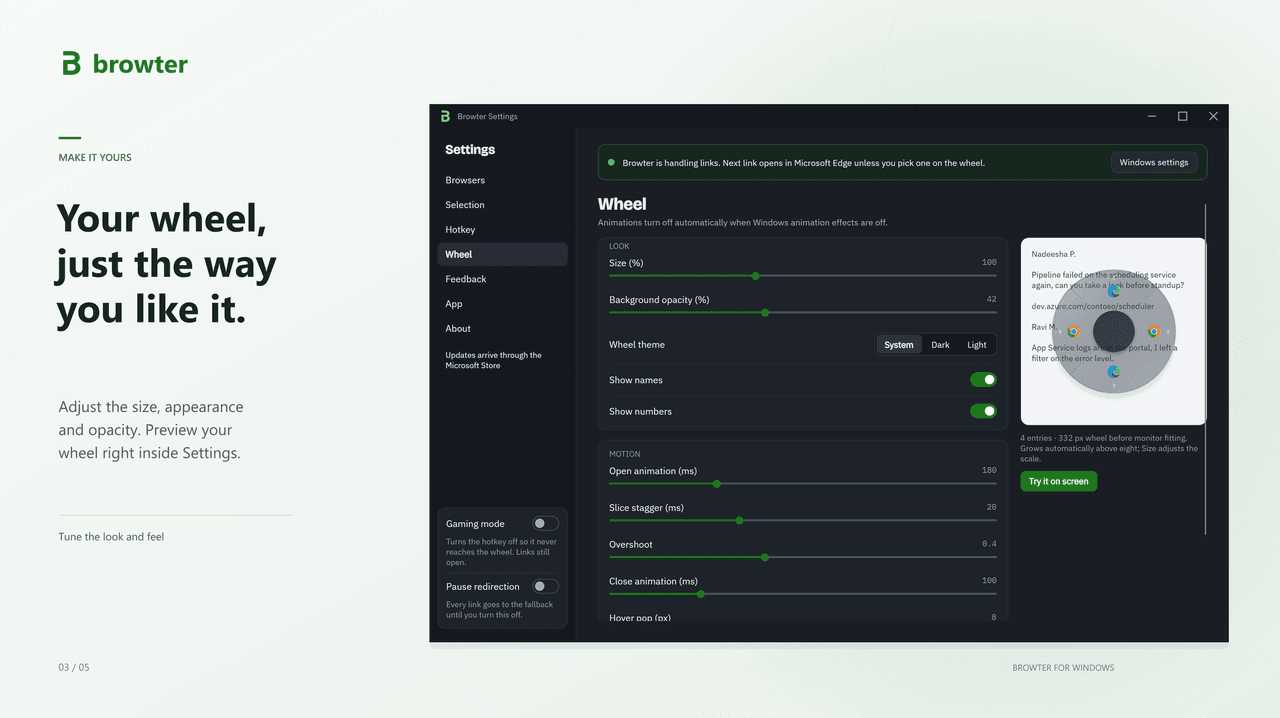Pick the Chrome icon beside number 4
This screenshot has height=718, width=1280.
point(1073,332)
